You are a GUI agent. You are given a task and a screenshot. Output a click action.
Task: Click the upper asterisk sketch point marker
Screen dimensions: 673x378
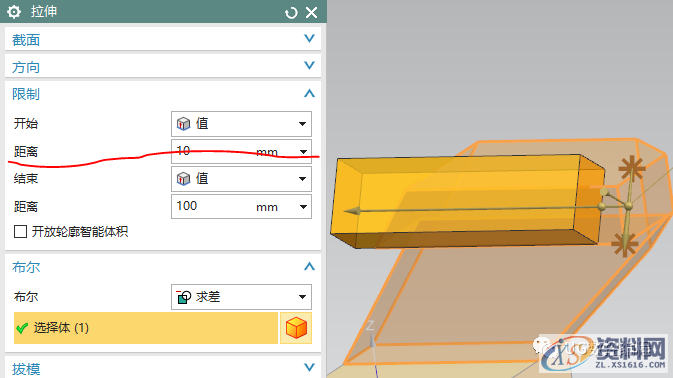(x=632, y=169)
